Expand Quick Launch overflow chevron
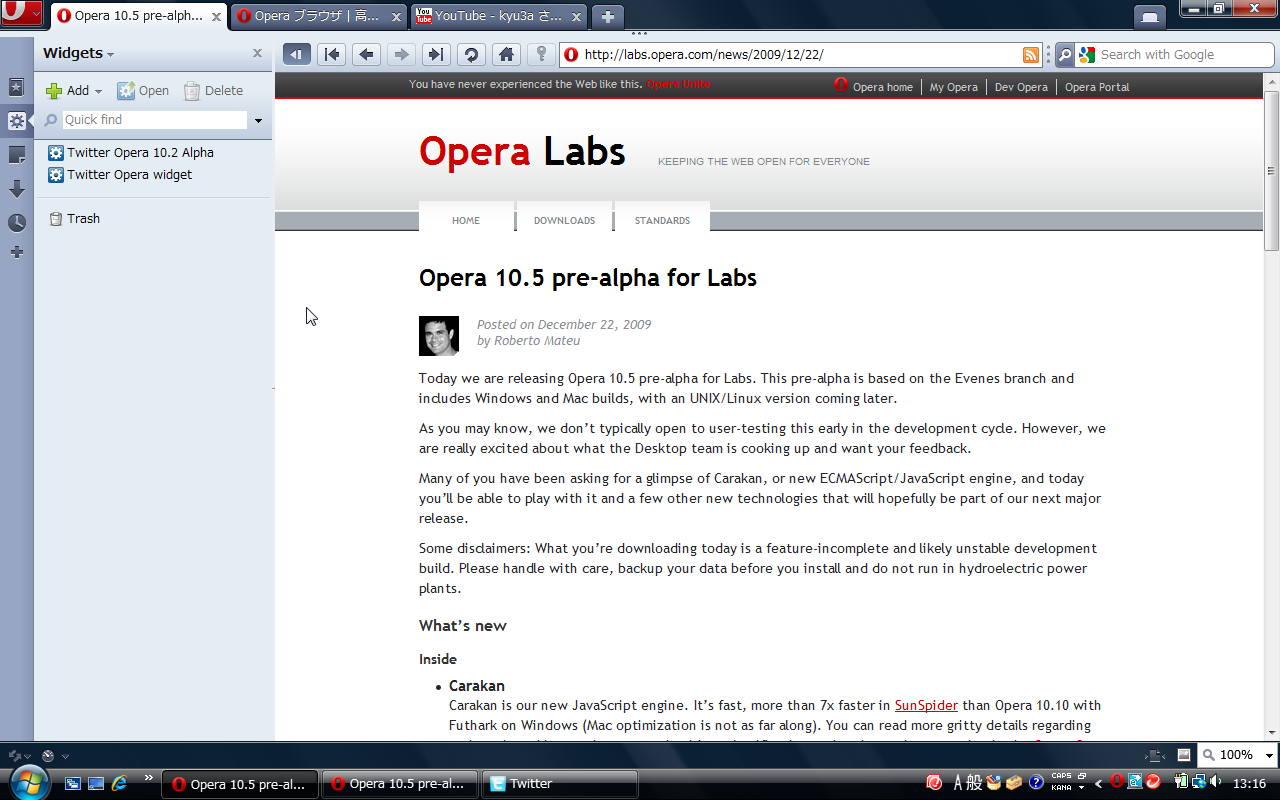The image size is (1280, 800). pos(149,777)
